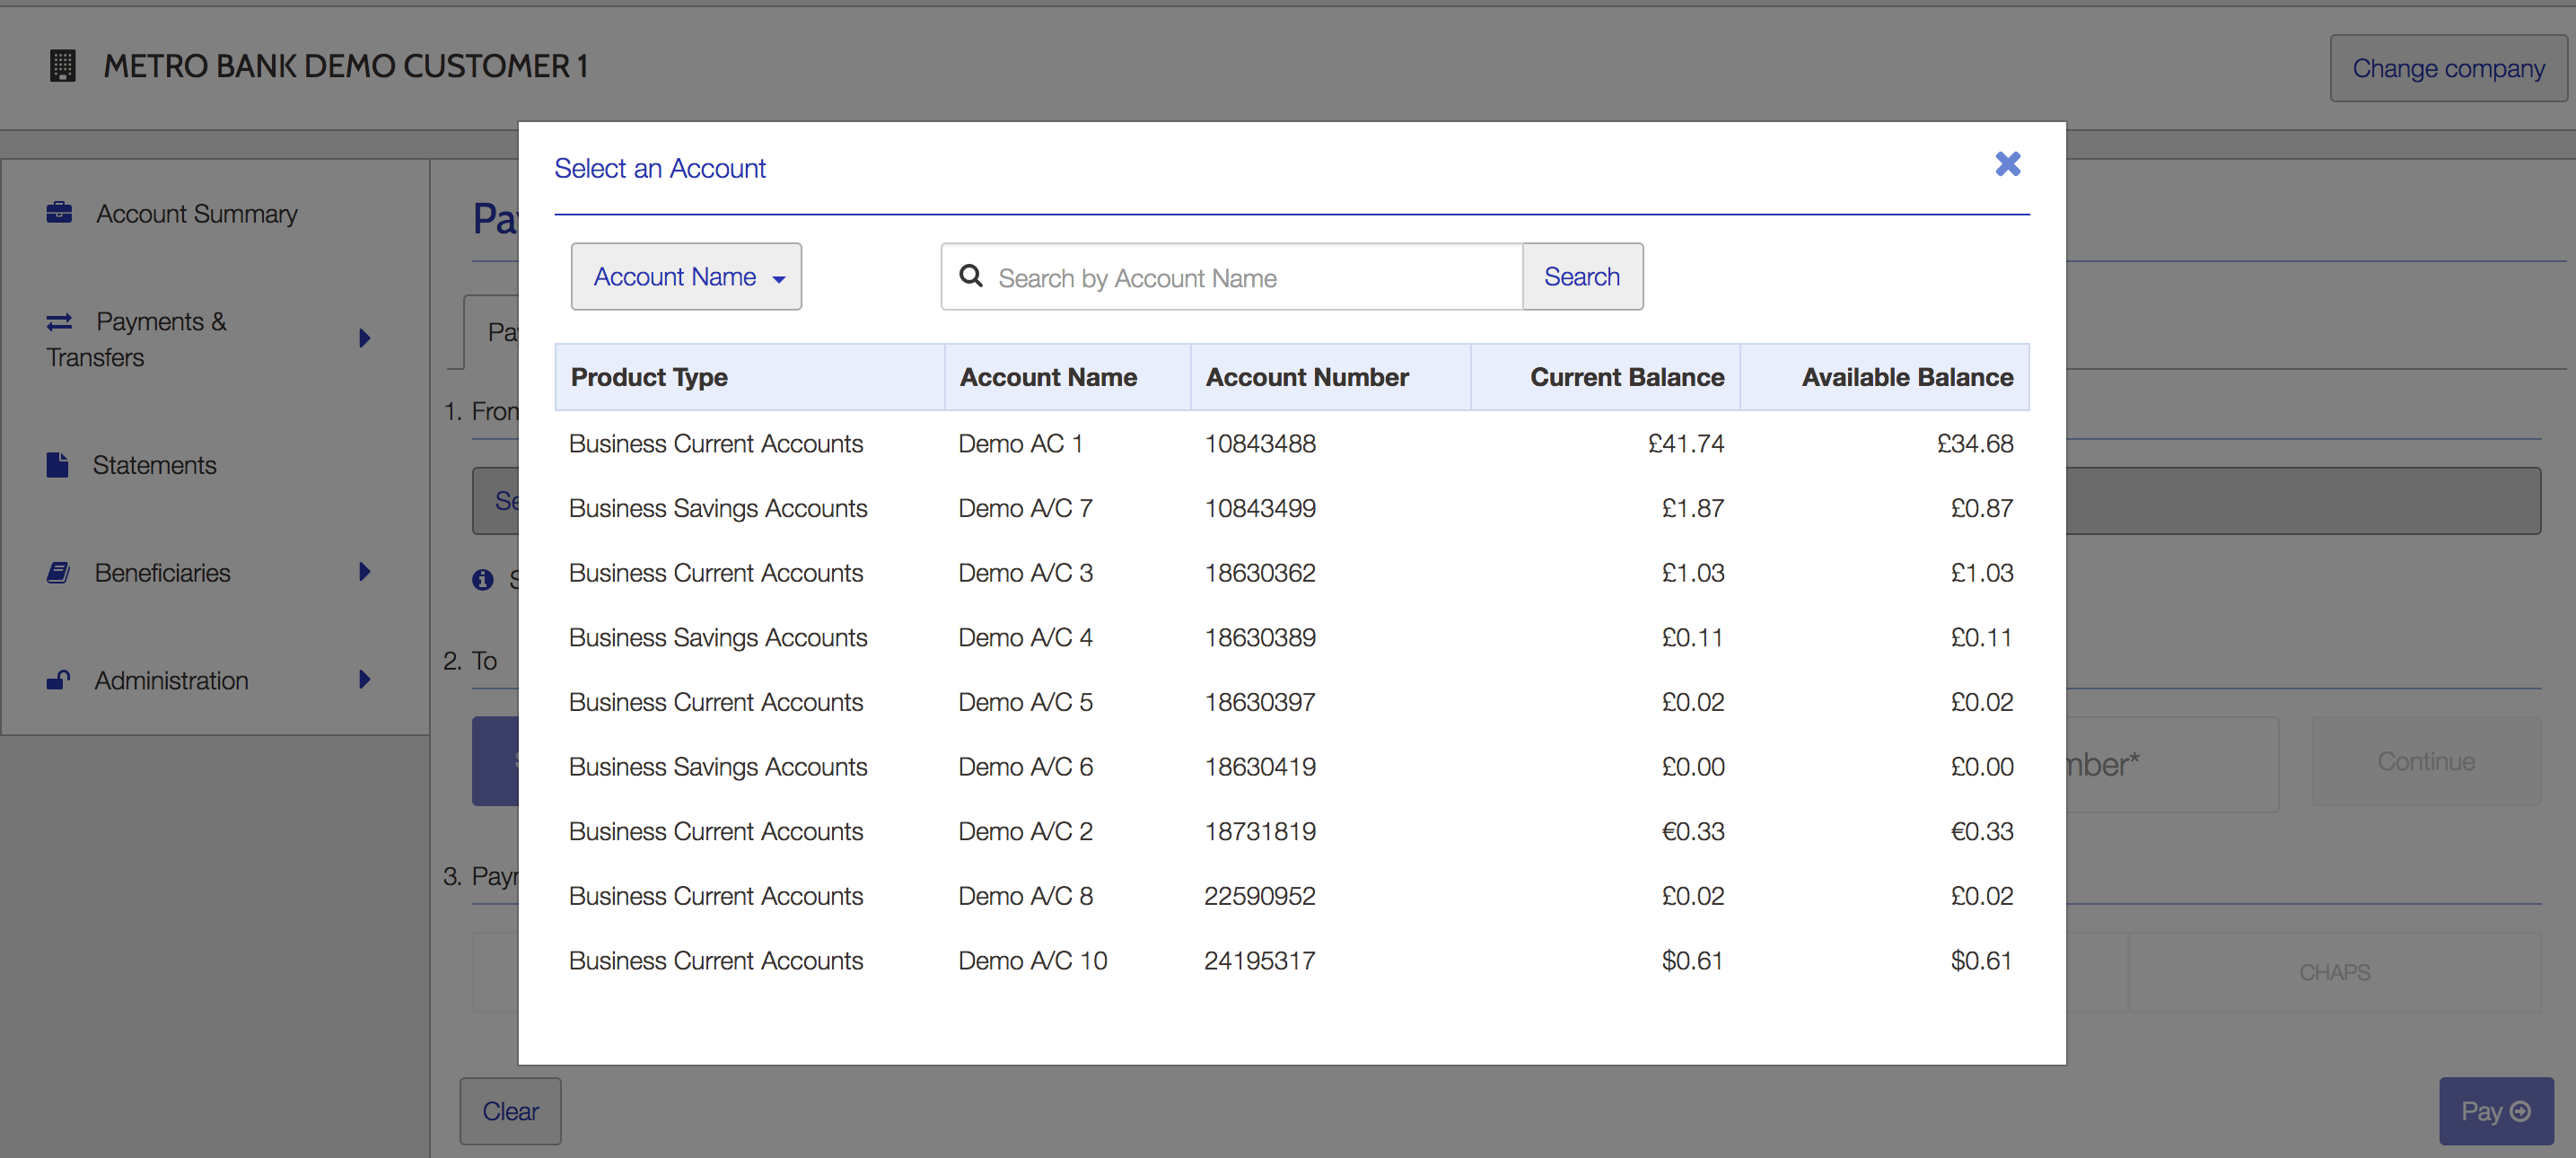Screen dimensions: 2576x1158
Task: Click Search button for account lookup
Action: pyautogui.click(x=1582, y=276)
